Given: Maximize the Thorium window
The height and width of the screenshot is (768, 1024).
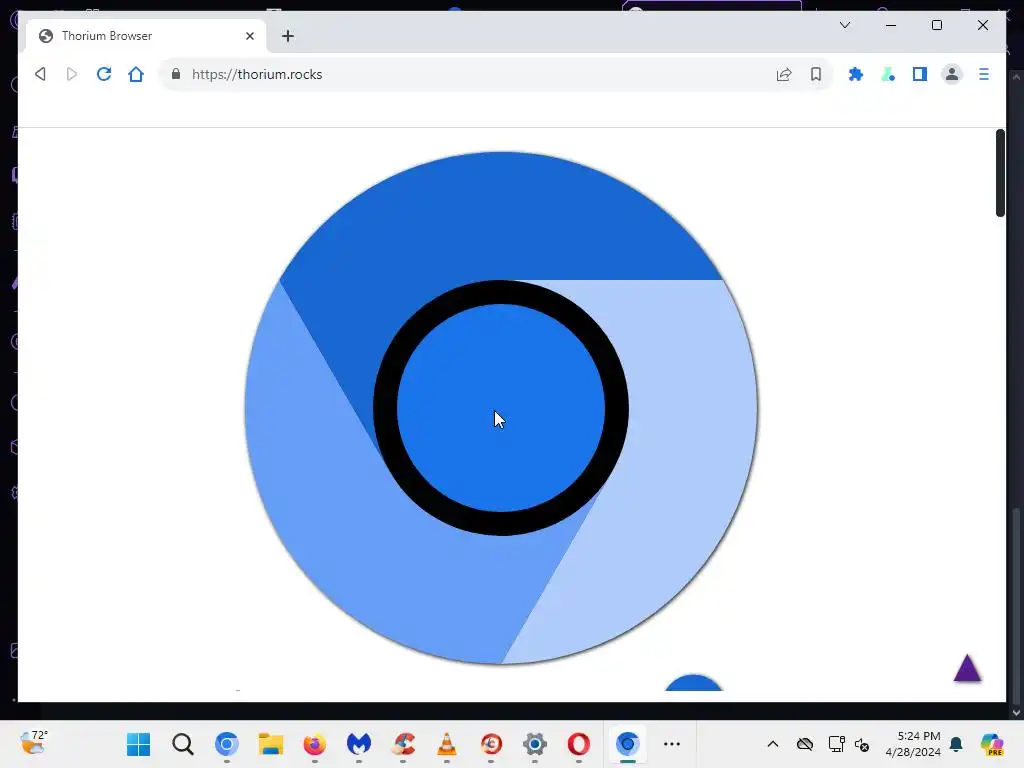Looking at the screenshot, I should tap(936, 25).
